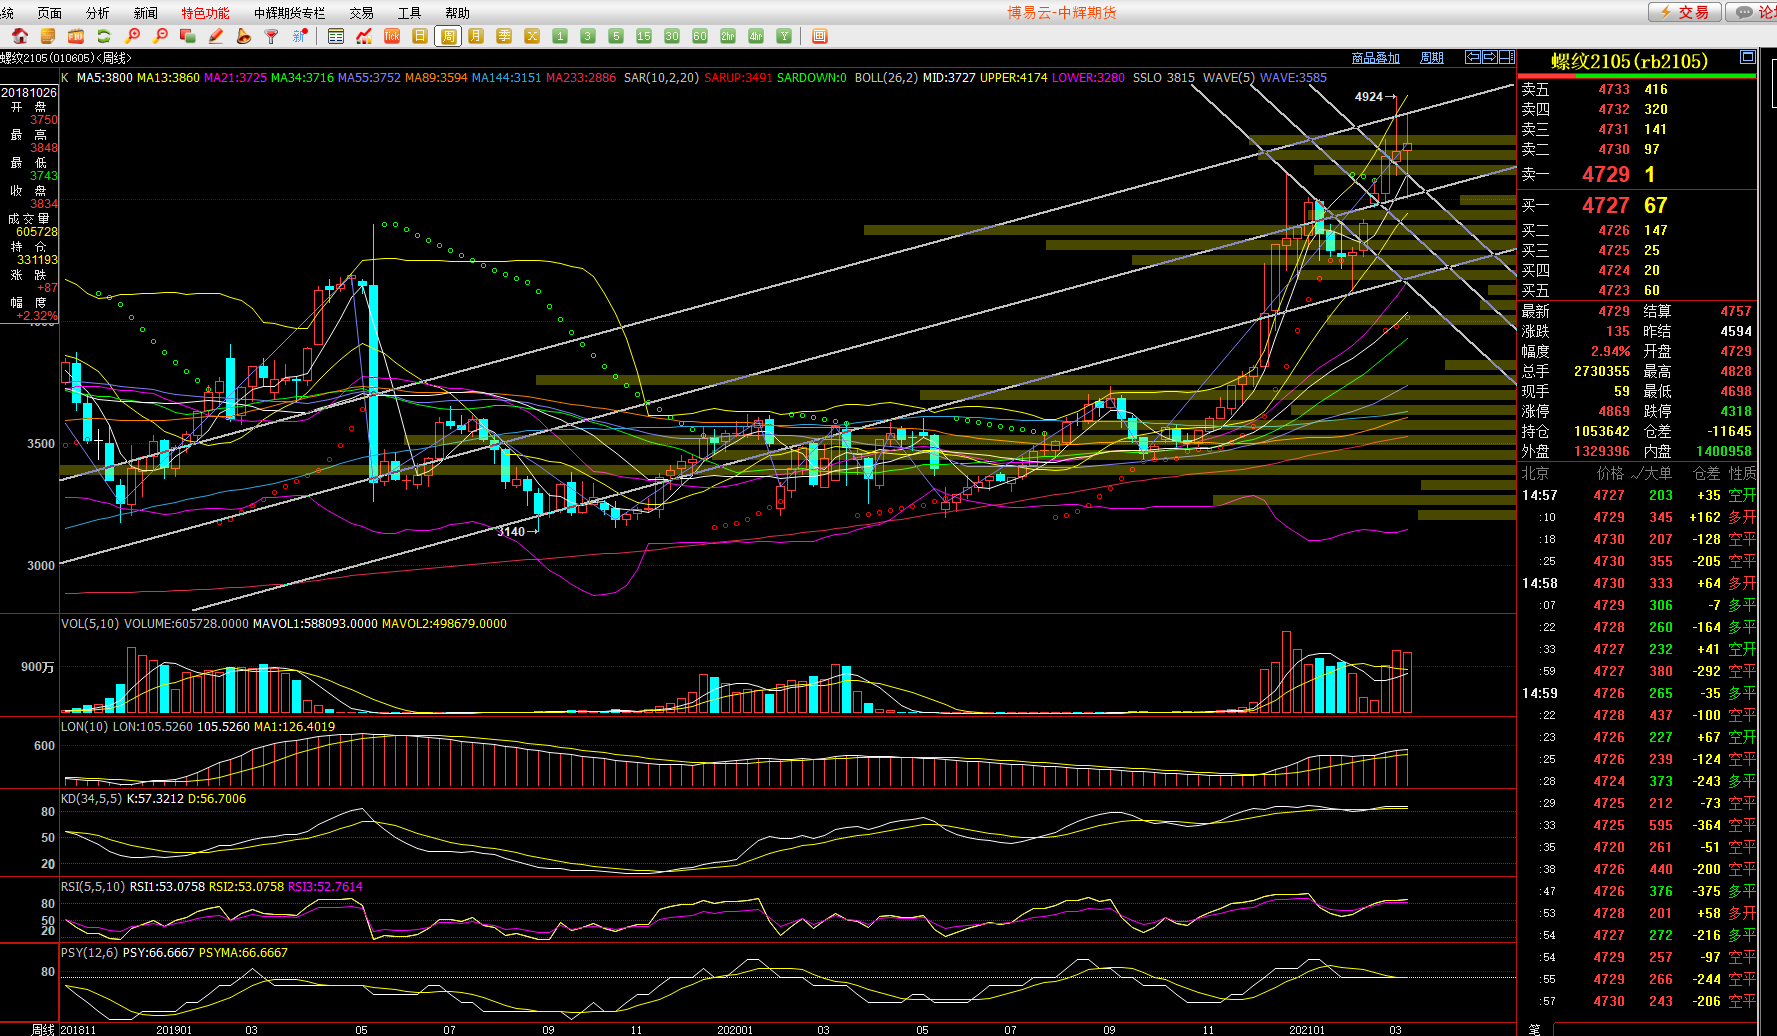This screenshot has height=1036, width=1777.
Task: Click the previous contract left-arrow icon
Action: pos(1473,57)
